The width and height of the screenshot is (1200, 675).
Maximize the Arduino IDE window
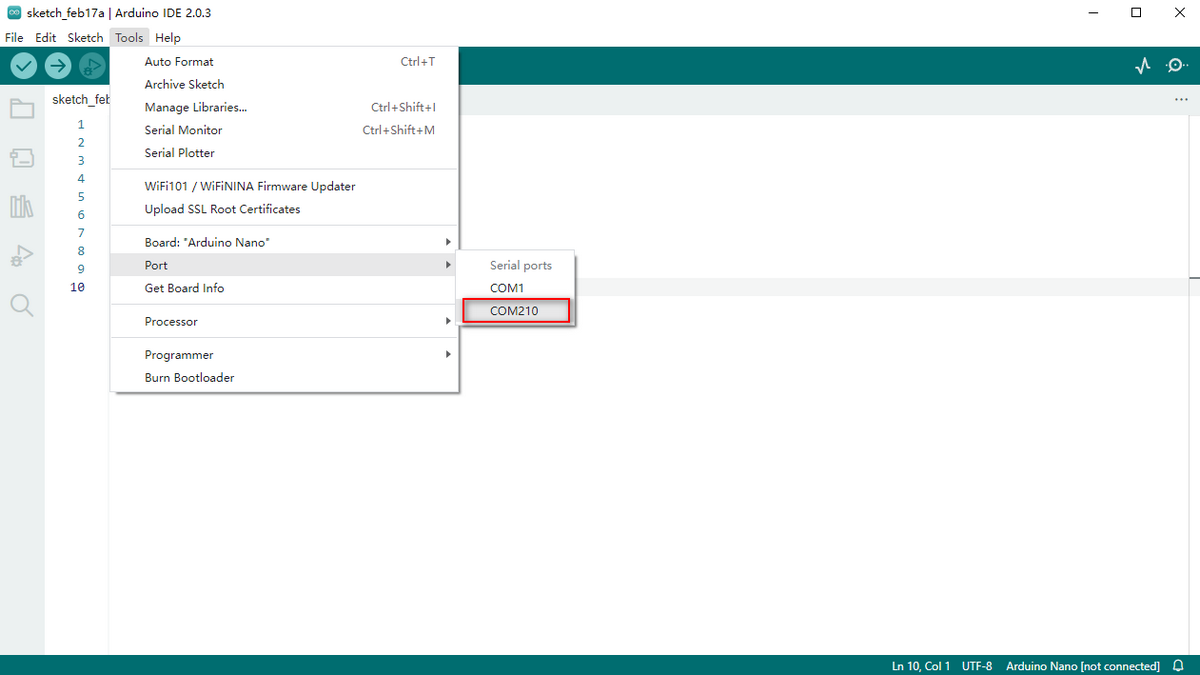[x=1136, y=13]
